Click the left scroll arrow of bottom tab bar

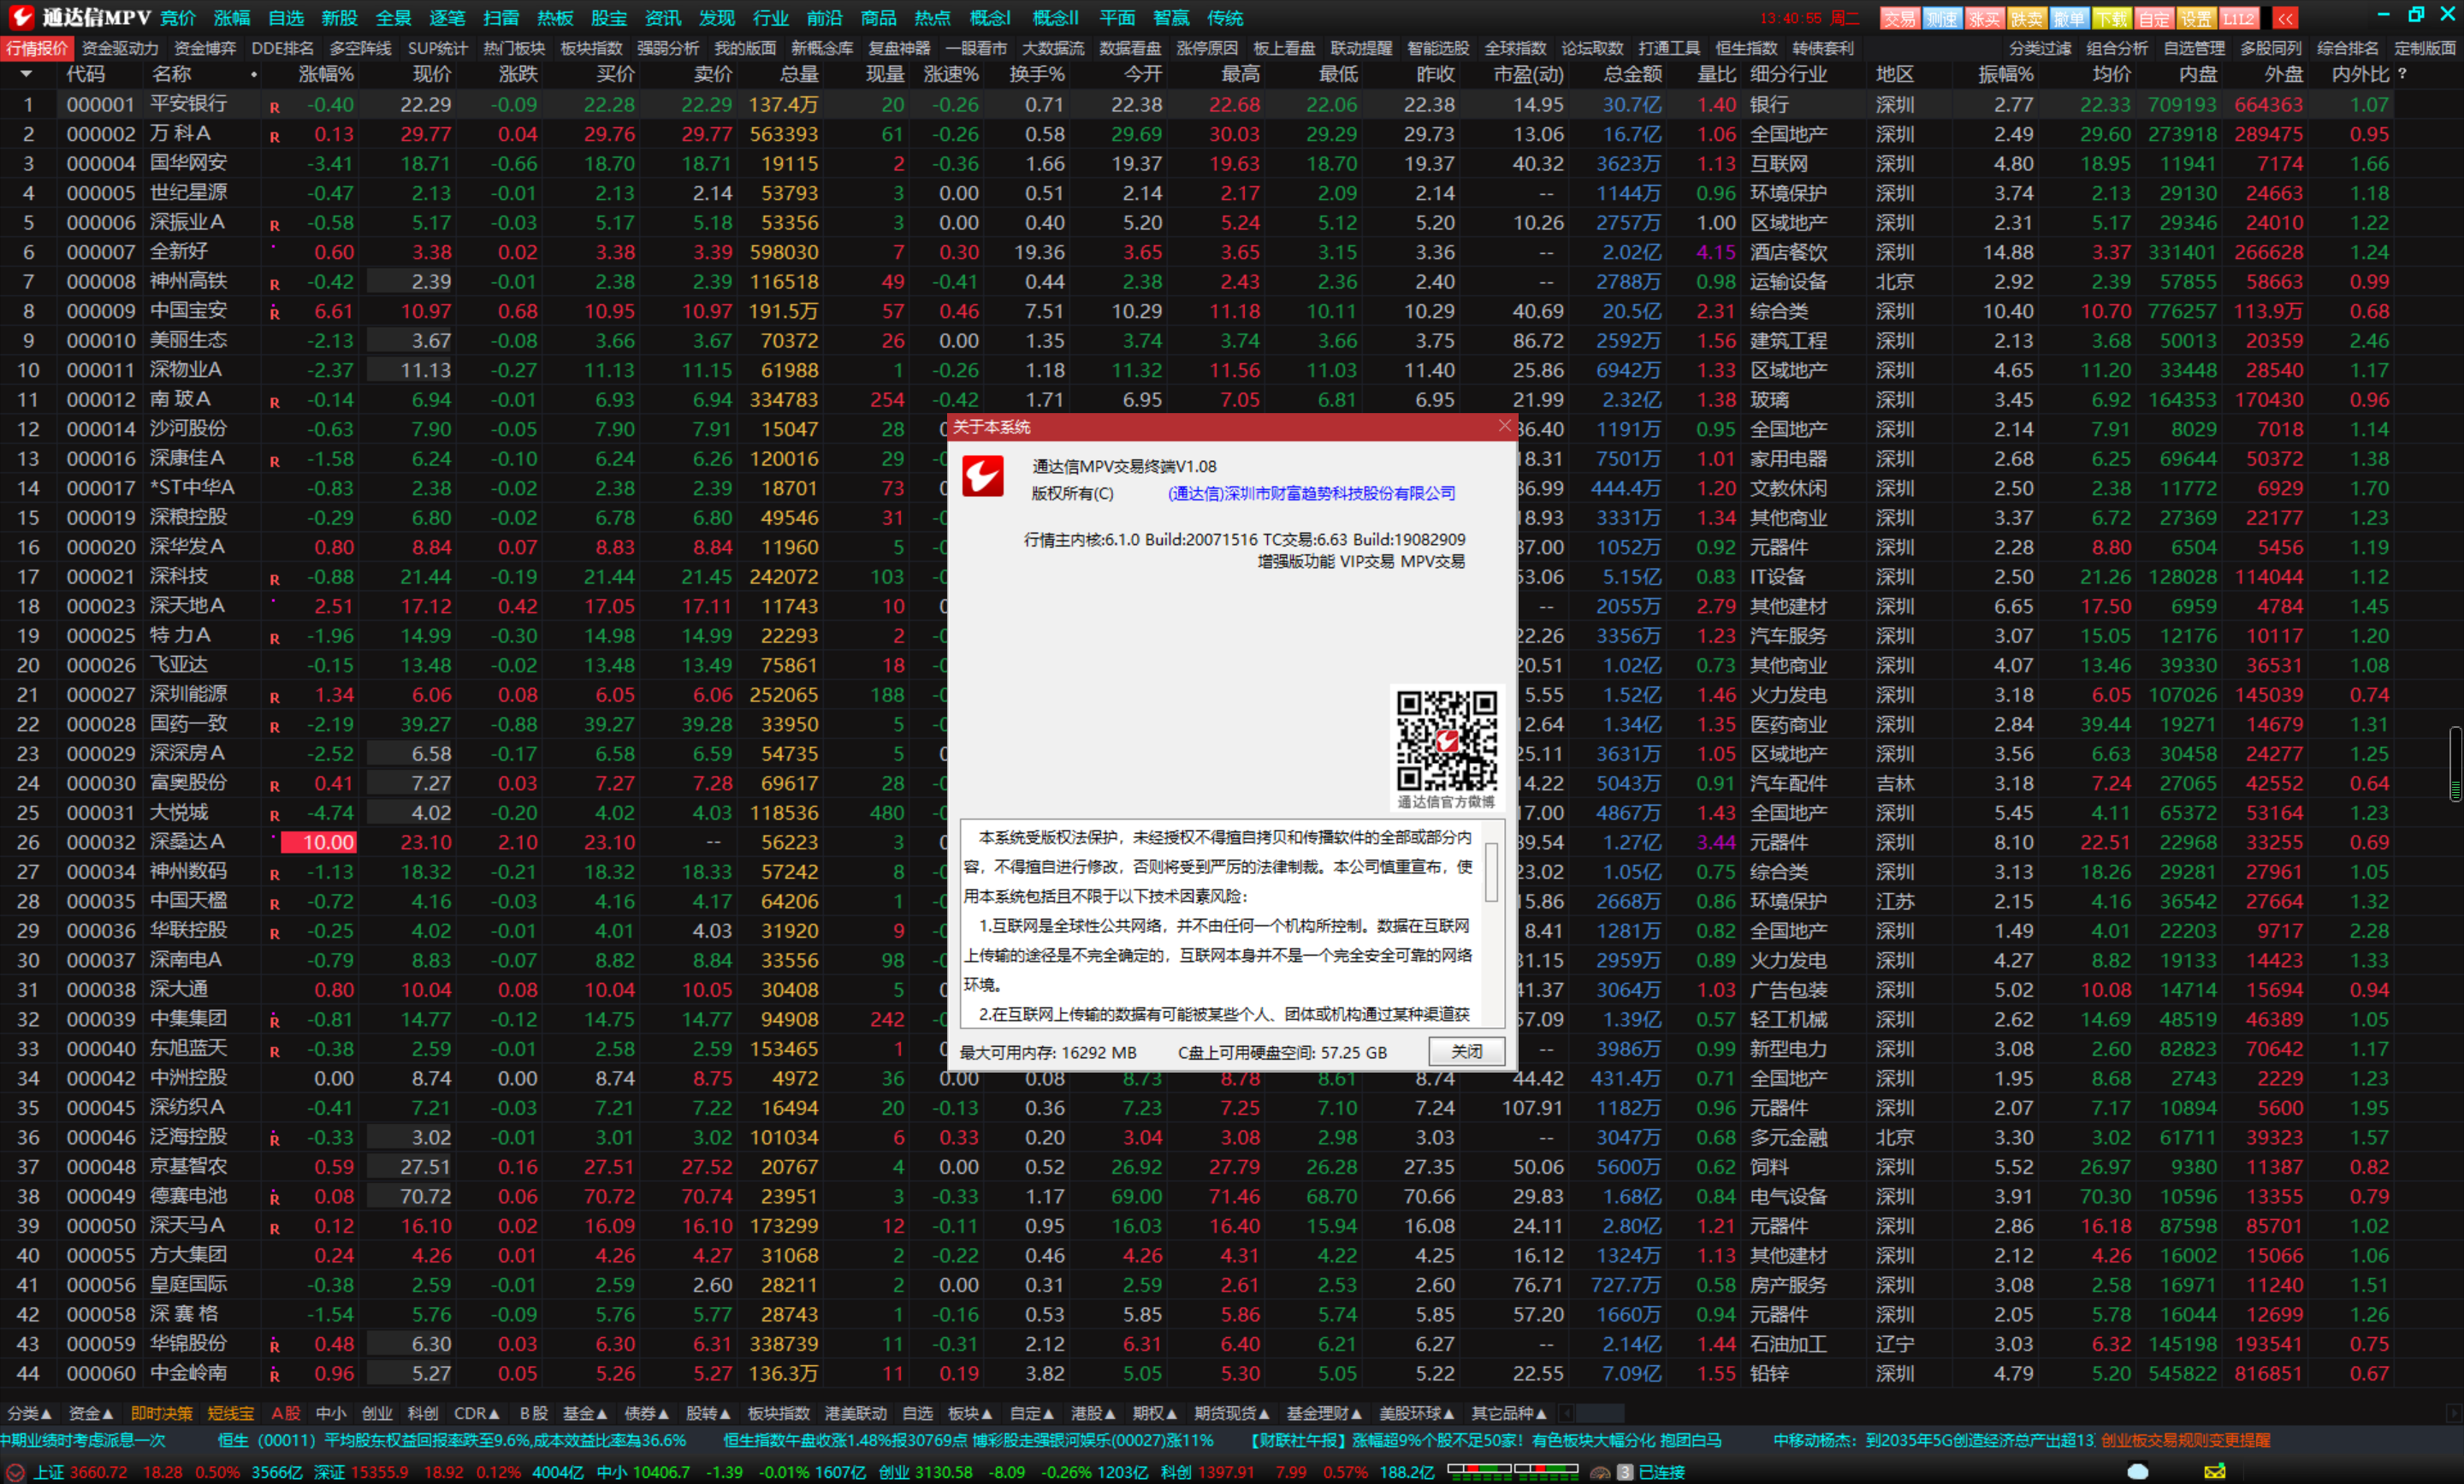(x=1567, y=1413)
